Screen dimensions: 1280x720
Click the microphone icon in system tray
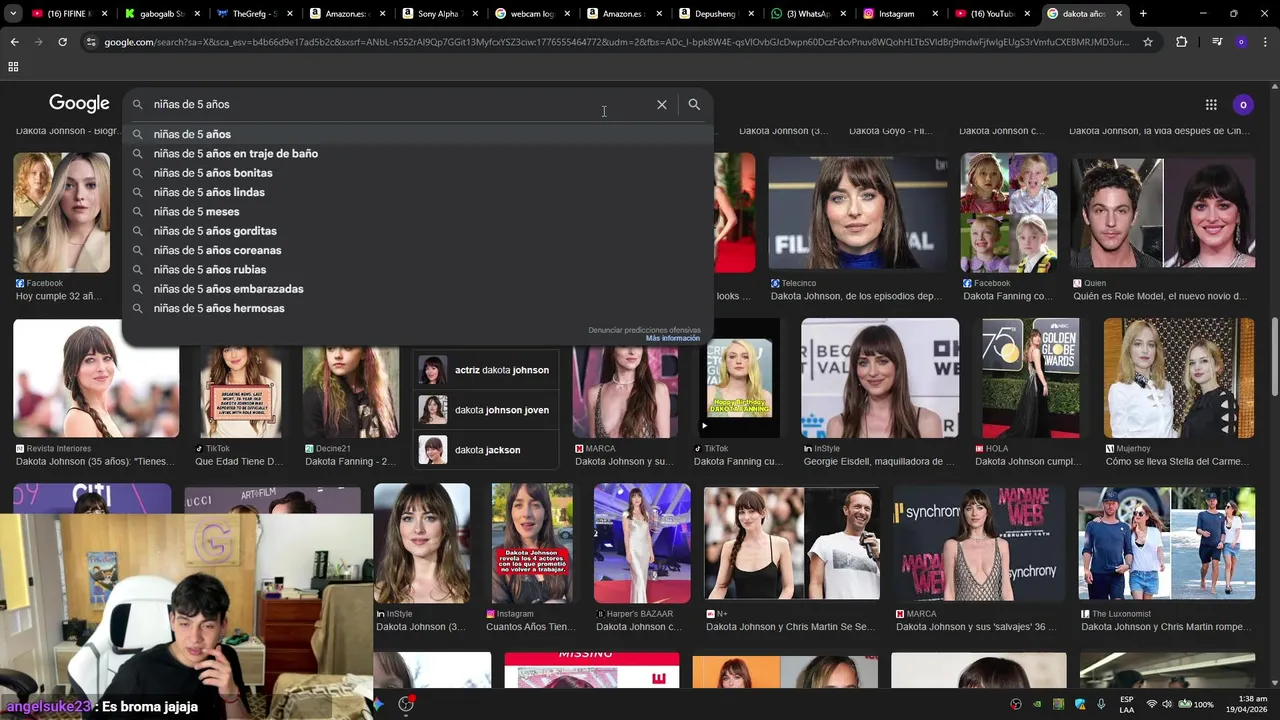tap(1101, 704)
